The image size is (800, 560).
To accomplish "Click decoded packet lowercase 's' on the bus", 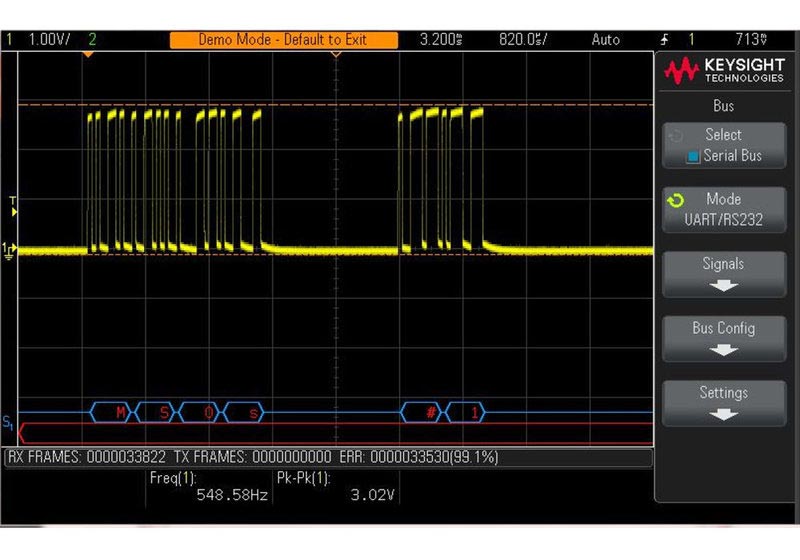I will (243, 412).
